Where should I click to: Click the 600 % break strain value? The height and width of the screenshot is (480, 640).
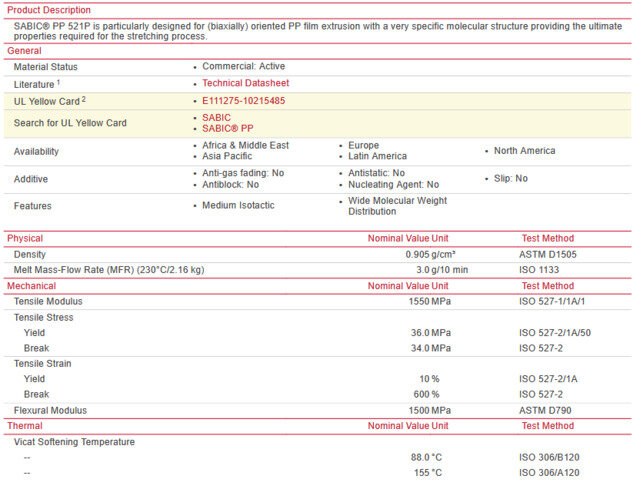point(427,395)
